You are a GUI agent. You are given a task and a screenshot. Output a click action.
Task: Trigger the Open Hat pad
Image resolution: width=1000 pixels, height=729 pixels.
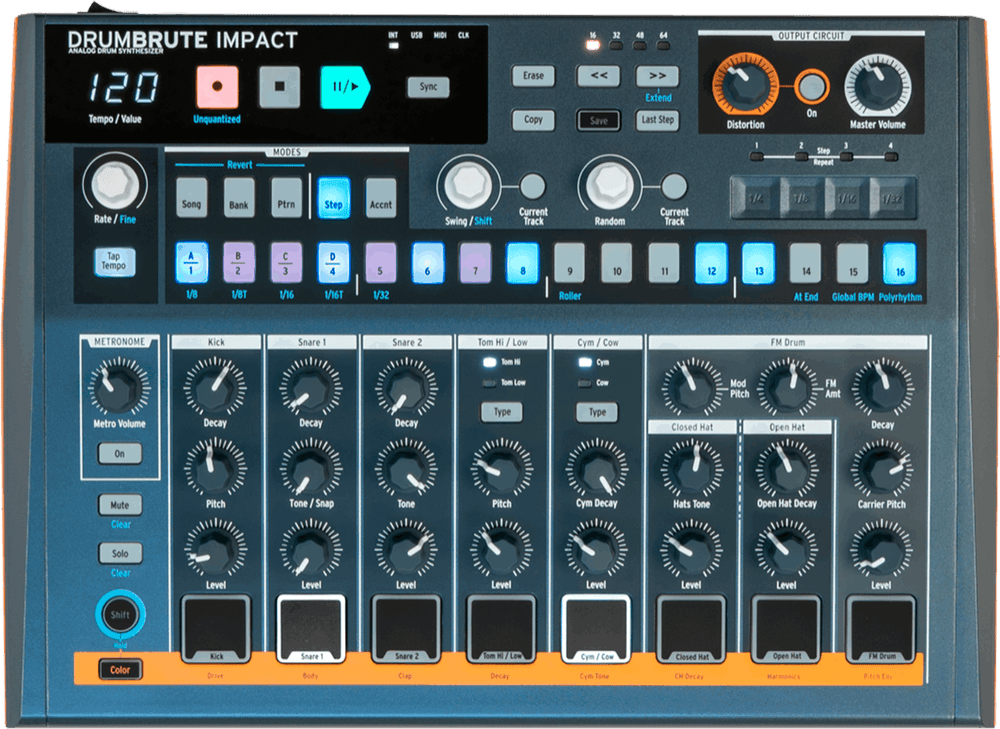point(786,630)
